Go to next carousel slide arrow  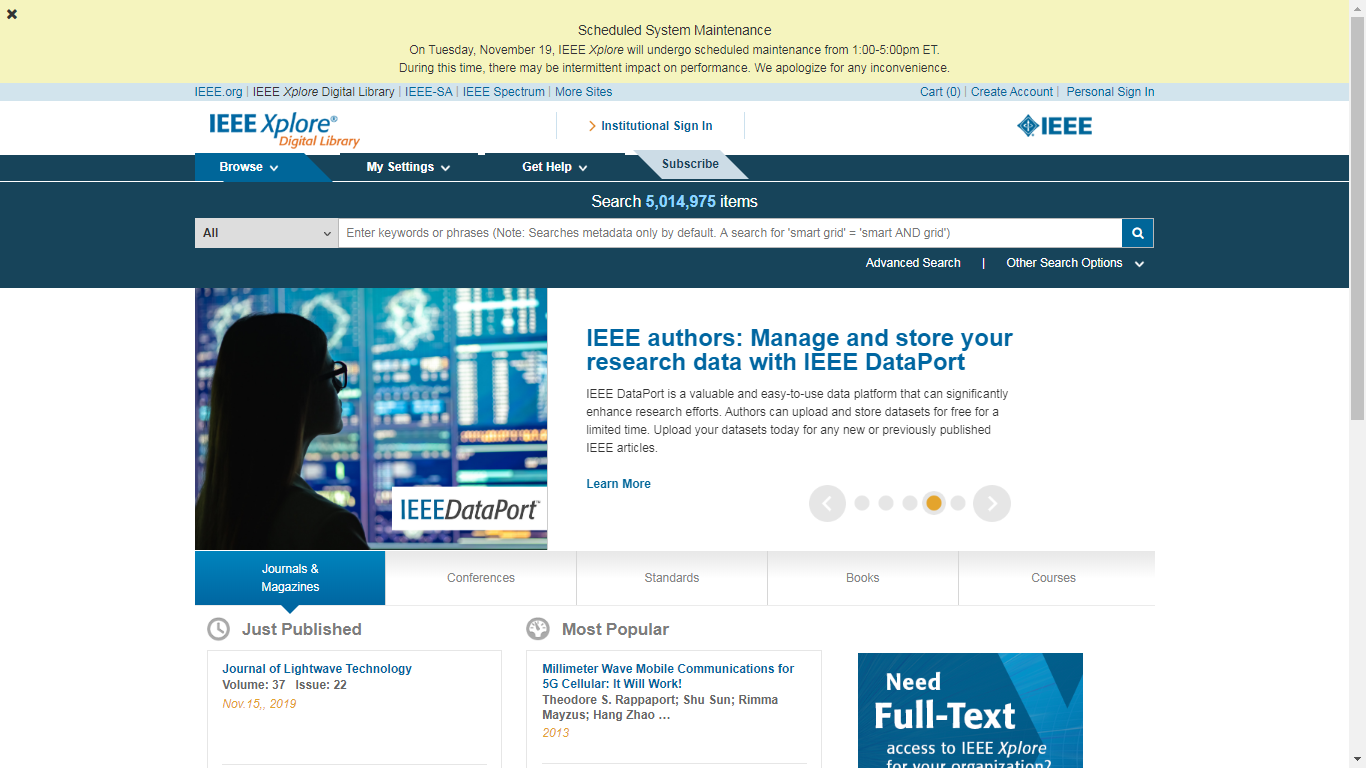[x=992, y=503]
